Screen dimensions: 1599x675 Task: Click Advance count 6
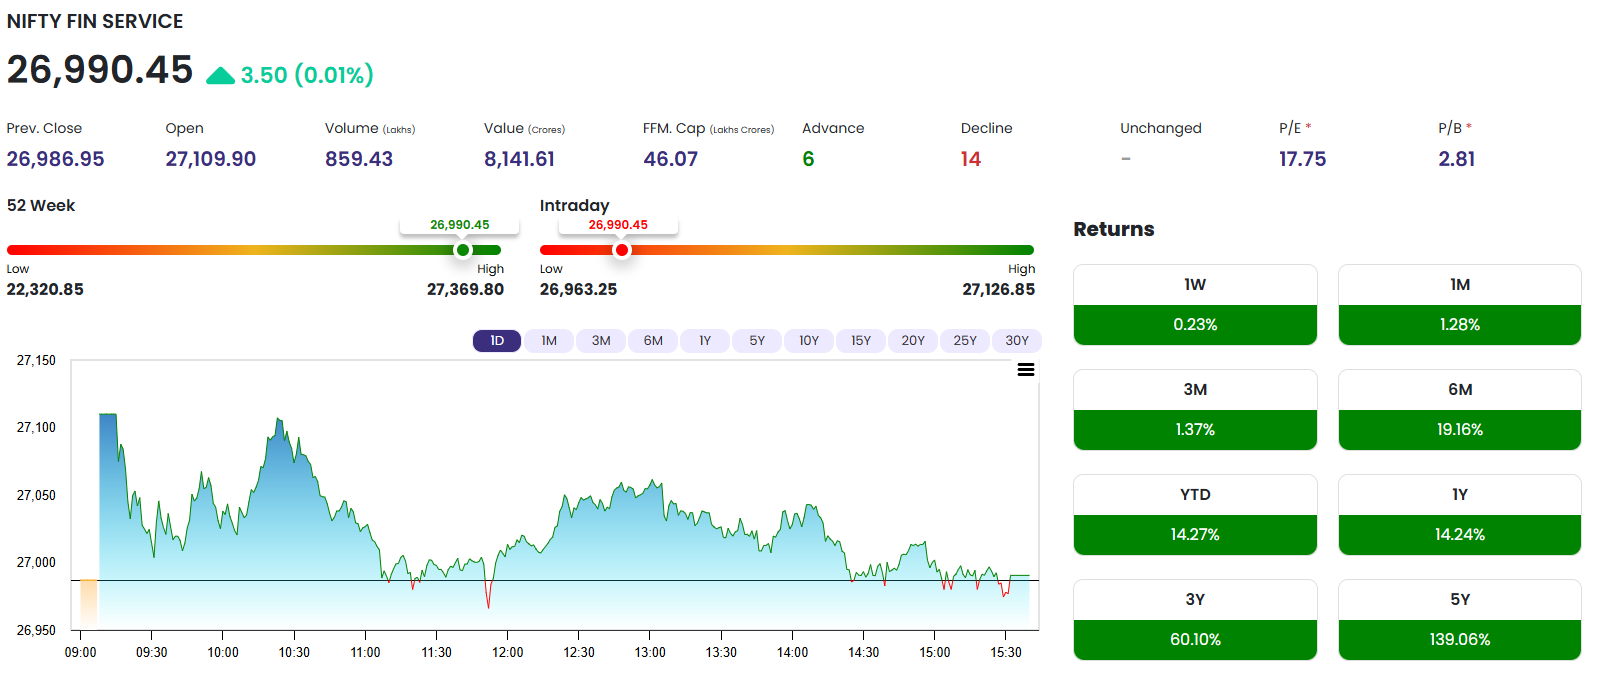click(808, 159)
